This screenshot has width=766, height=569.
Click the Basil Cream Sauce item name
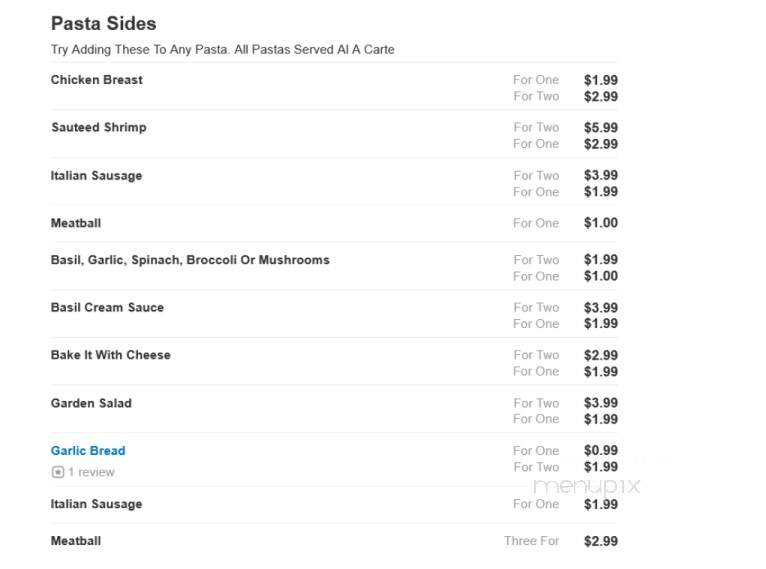pyautogui.click(x=107, y=308)
